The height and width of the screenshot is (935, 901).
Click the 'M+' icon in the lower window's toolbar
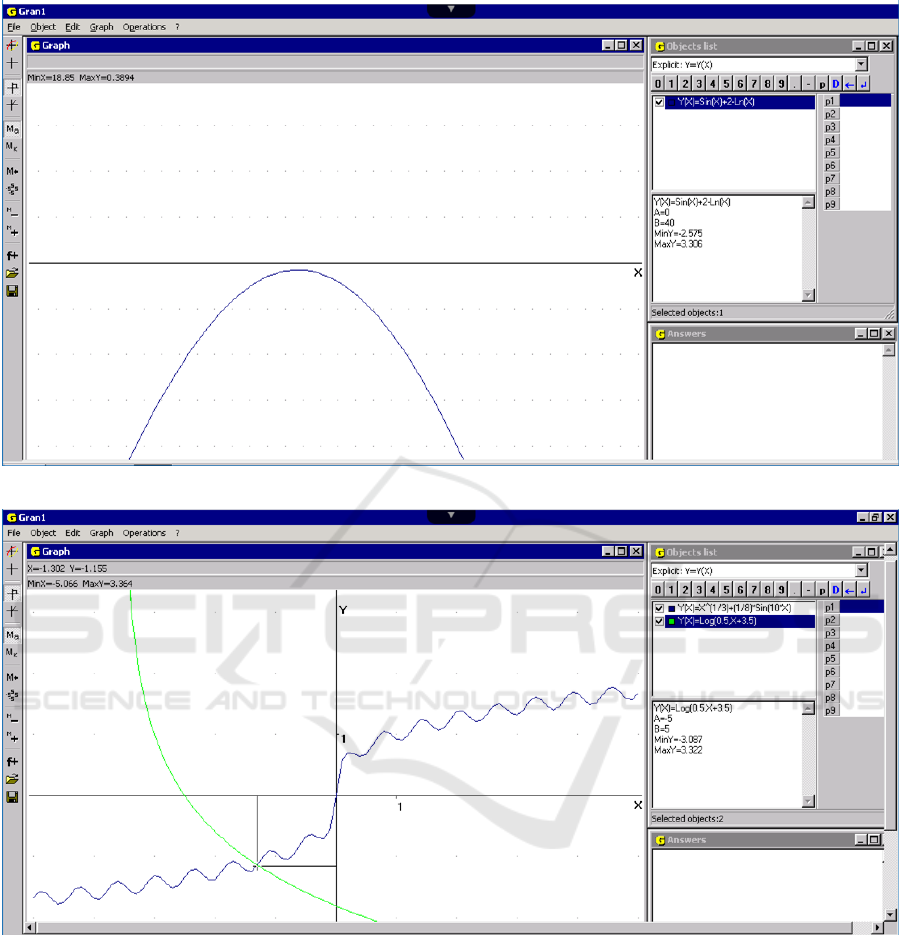pyautogui.click(x=12, y=676)
